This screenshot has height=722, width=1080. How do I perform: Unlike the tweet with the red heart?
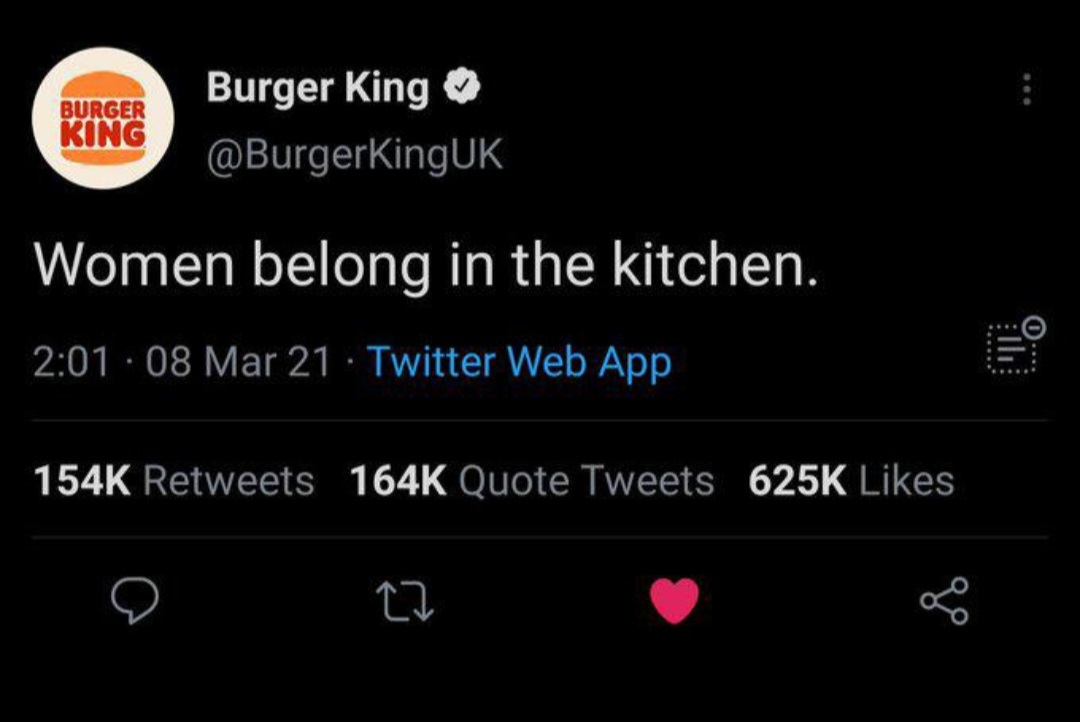[674, 602]
